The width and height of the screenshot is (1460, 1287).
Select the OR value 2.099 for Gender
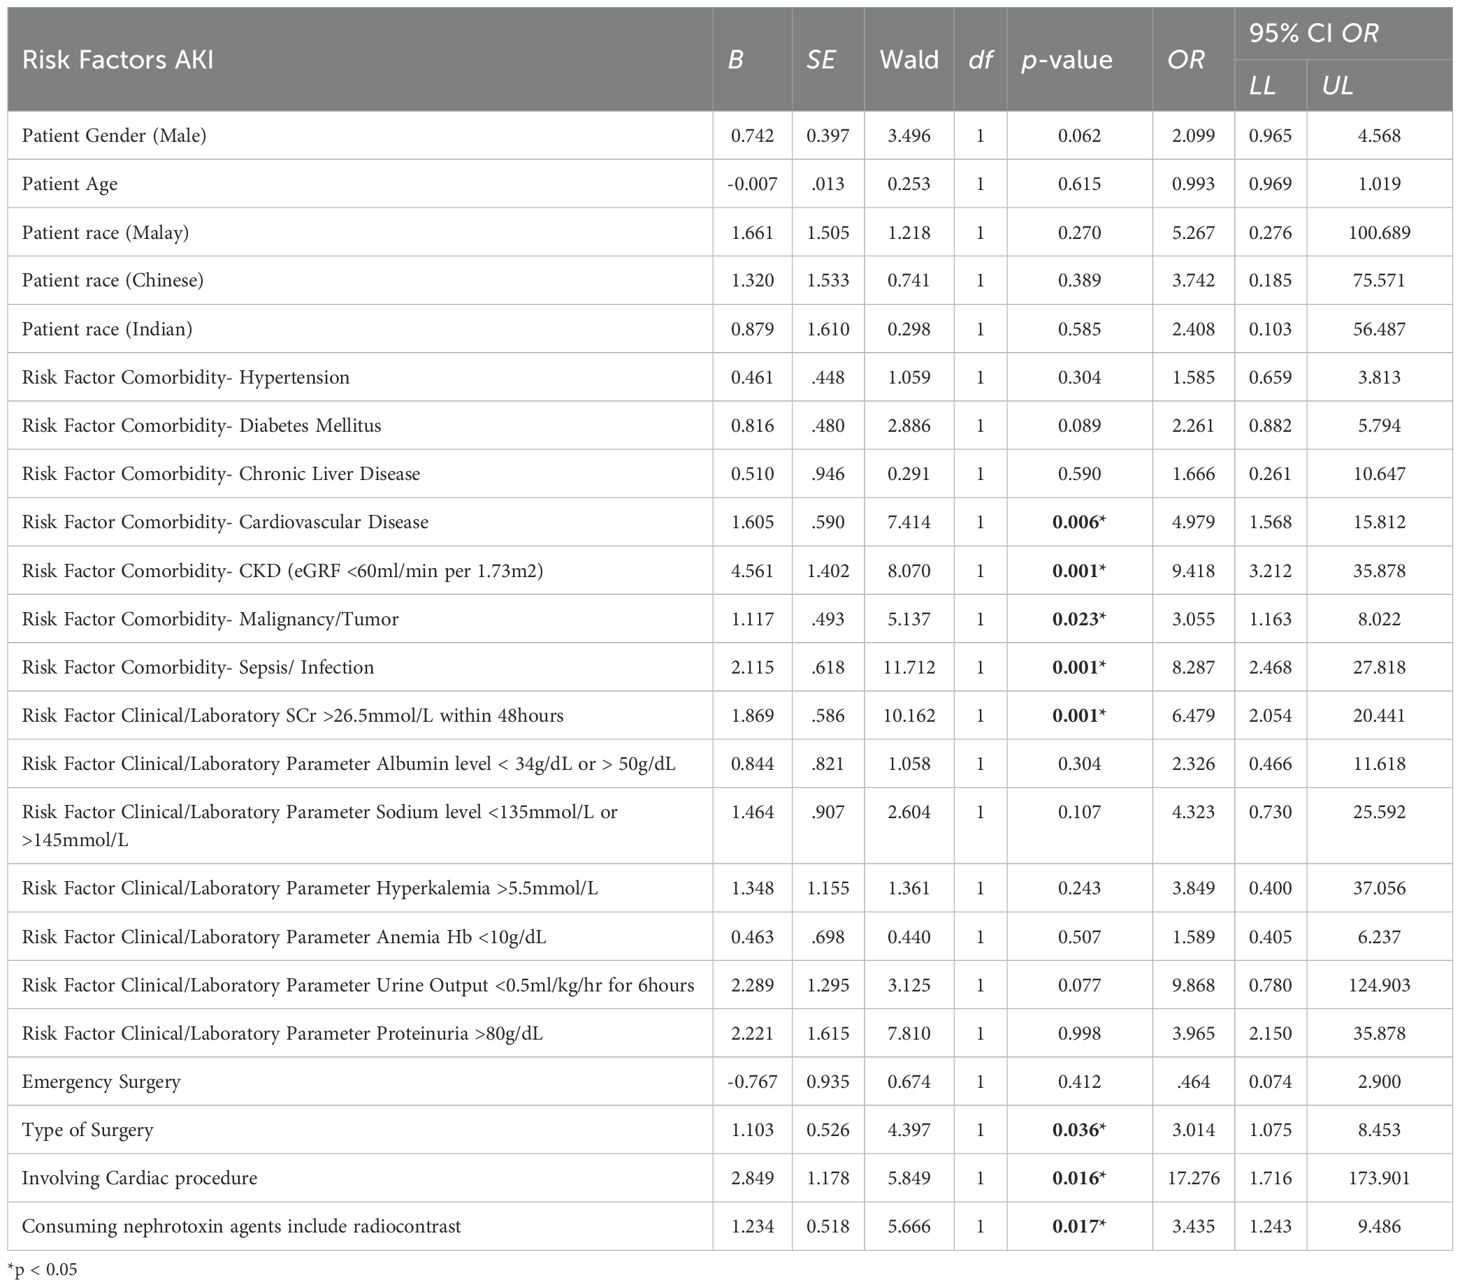pyautogui.click(x=1193, y=136)
